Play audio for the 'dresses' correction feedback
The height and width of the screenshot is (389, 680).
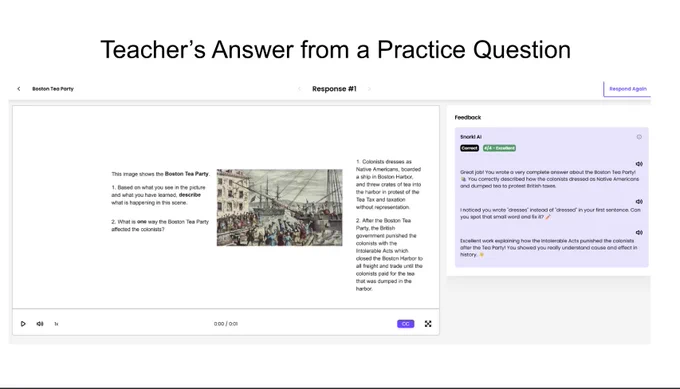tap(639, 202)
